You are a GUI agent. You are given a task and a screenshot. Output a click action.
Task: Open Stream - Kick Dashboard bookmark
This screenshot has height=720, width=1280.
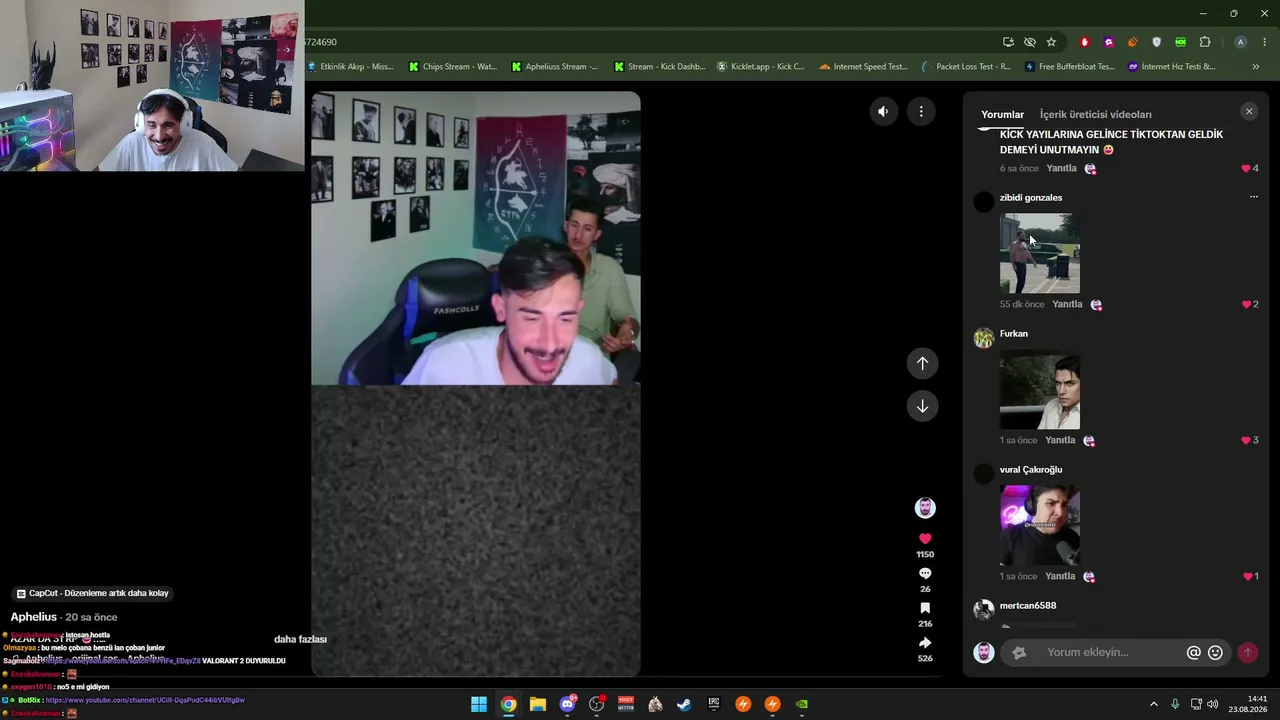659,67
